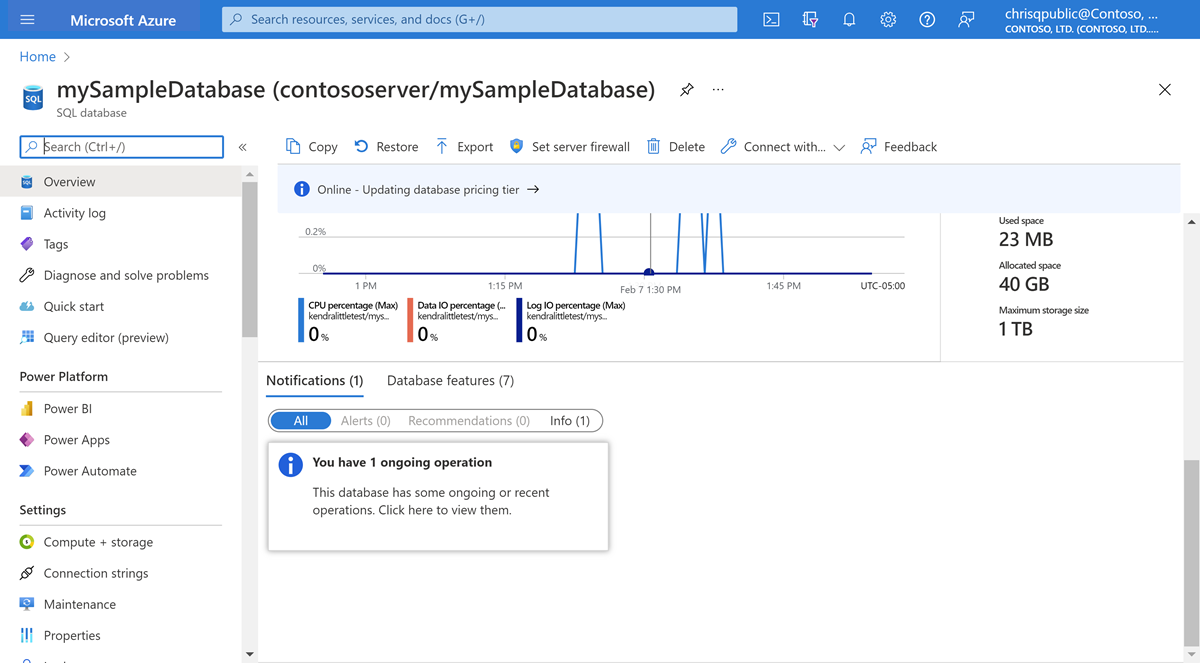Pin the database to dashboard
The height and width of the screenshot is (663, 1200).
click(x=687, y=90)
